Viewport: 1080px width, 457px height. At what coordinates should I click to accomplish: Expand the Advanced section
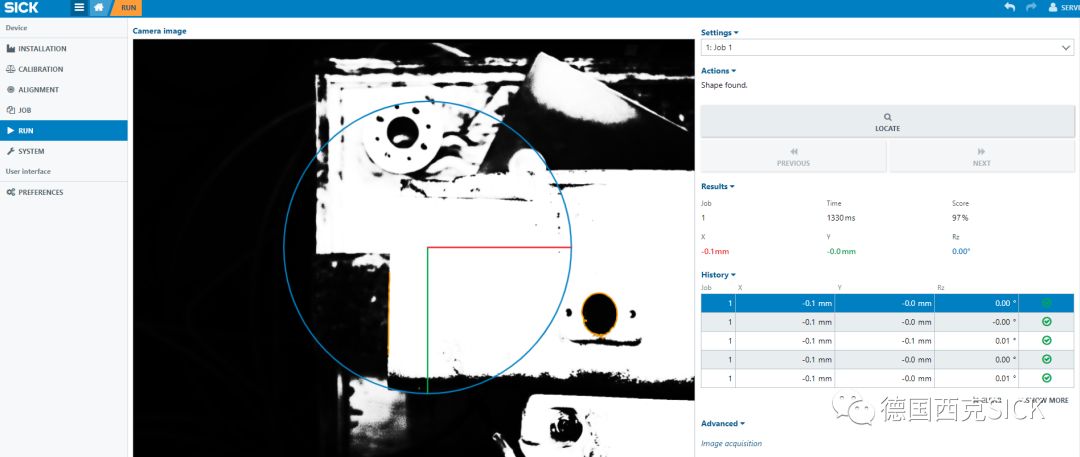[x=722, y=423]
